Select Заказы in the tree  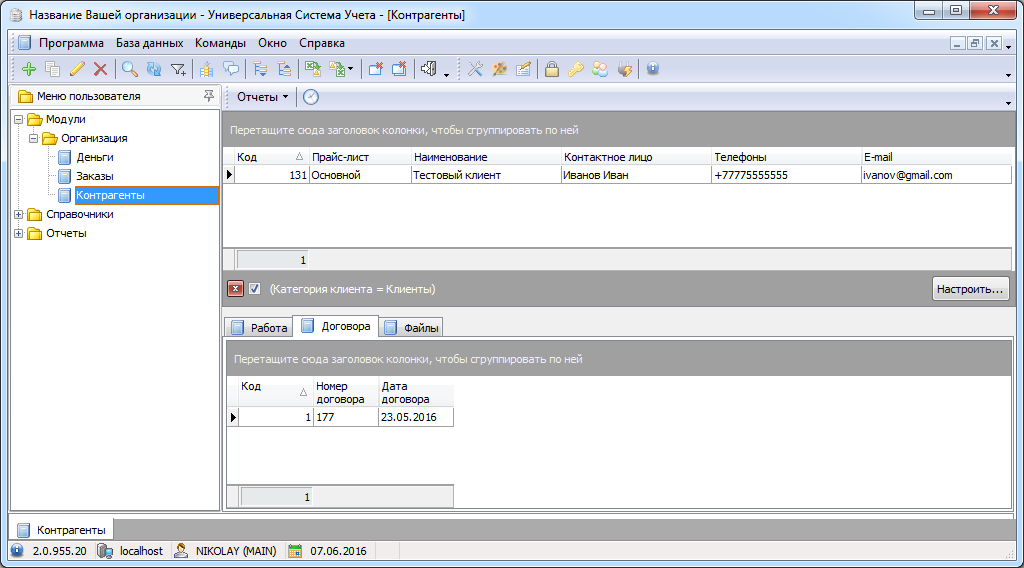pyautogui.click(x=95, y=176)
